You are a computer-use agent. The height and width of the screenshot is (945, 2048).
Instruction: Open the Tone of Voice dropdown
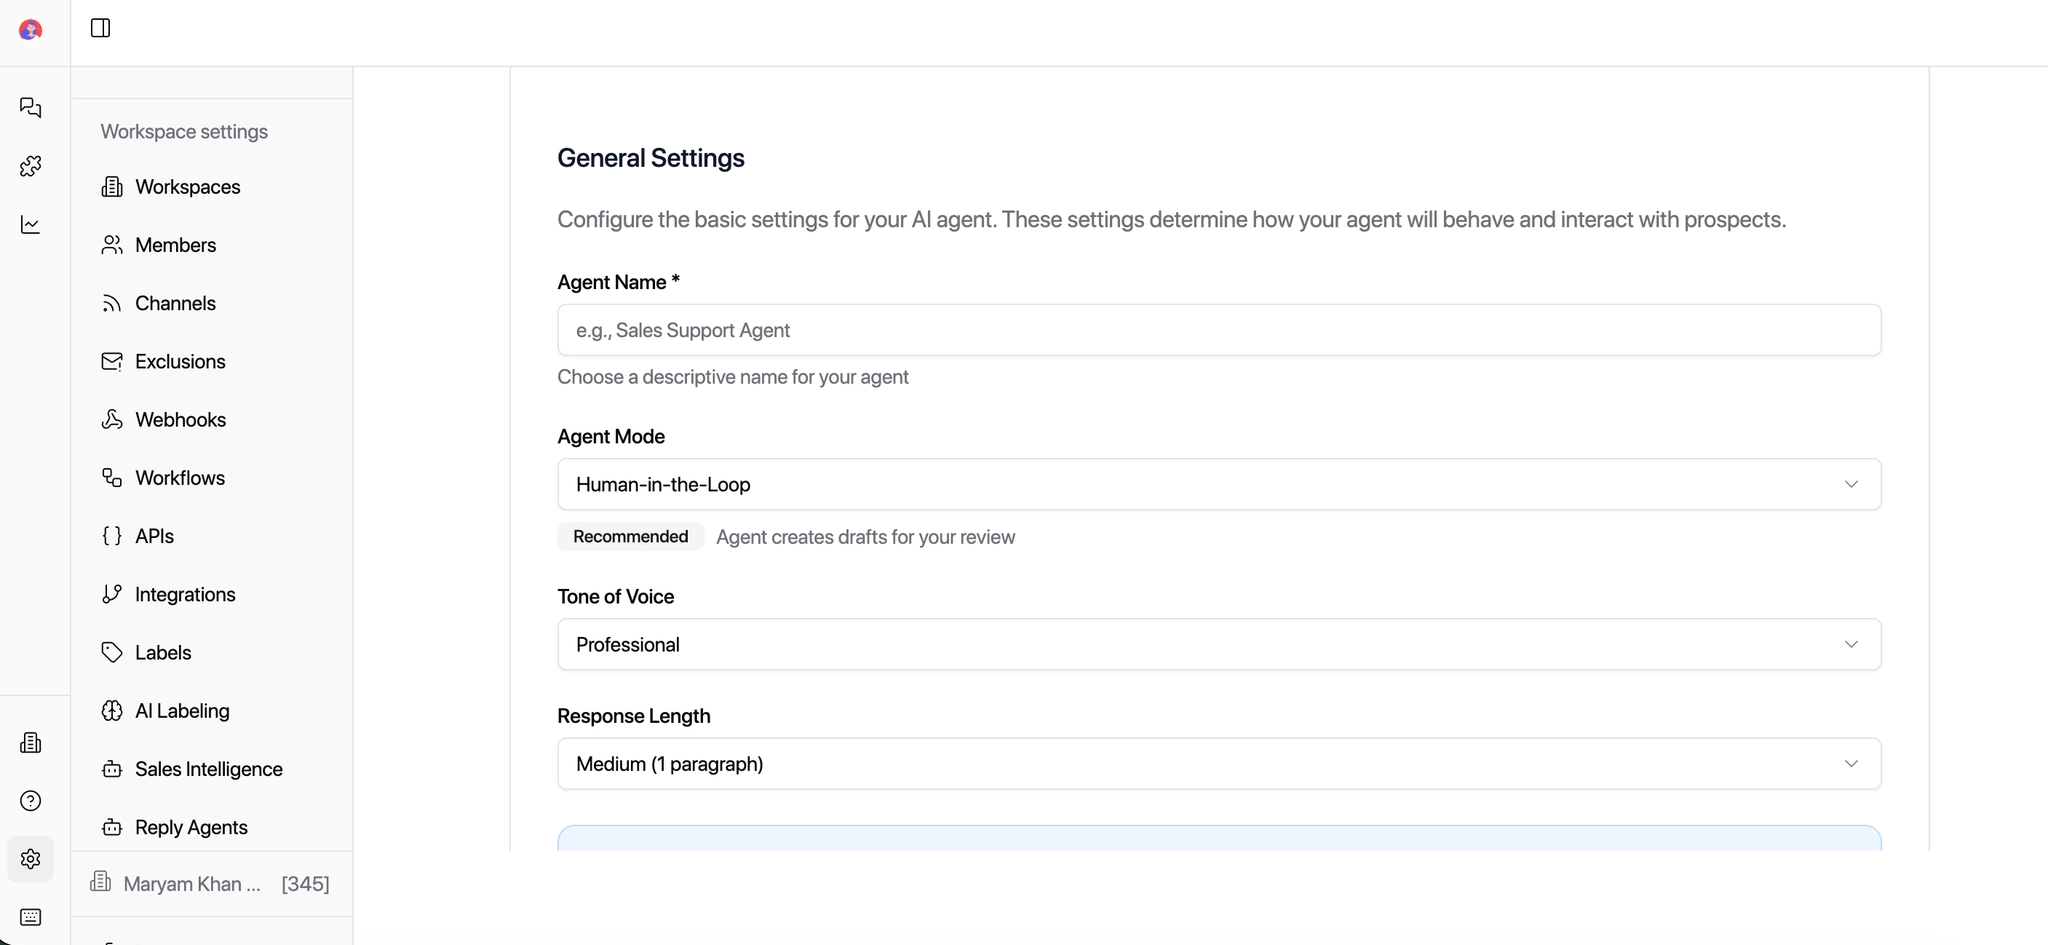click(1218, 644)
